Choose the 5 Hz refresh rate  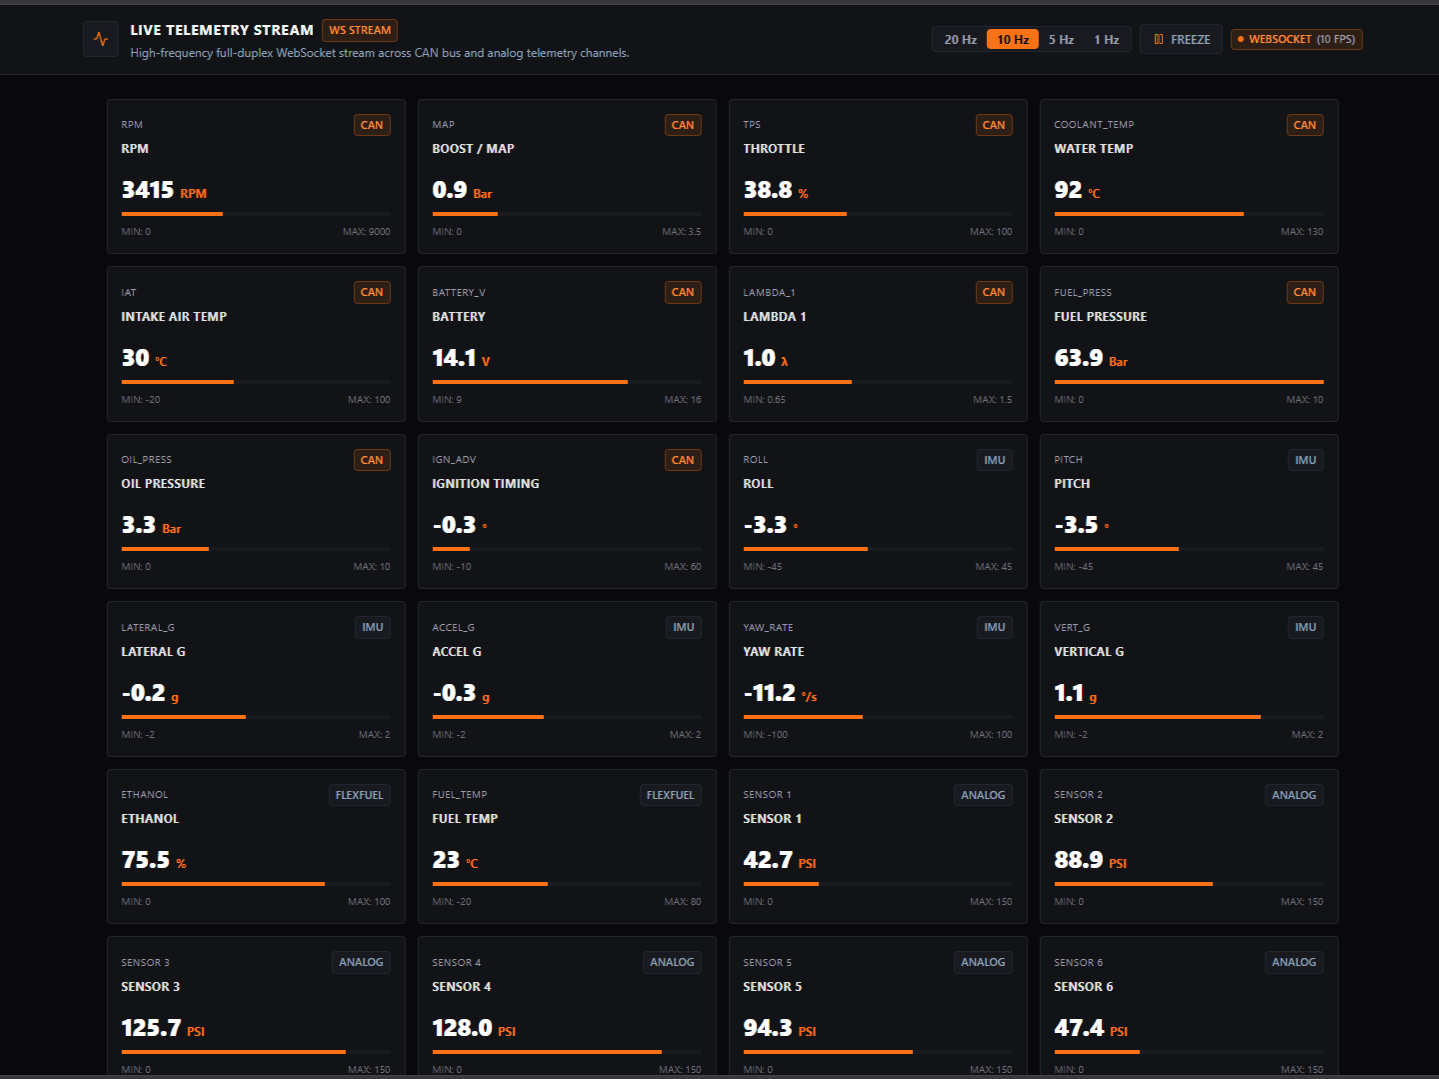click(1061, 39)
